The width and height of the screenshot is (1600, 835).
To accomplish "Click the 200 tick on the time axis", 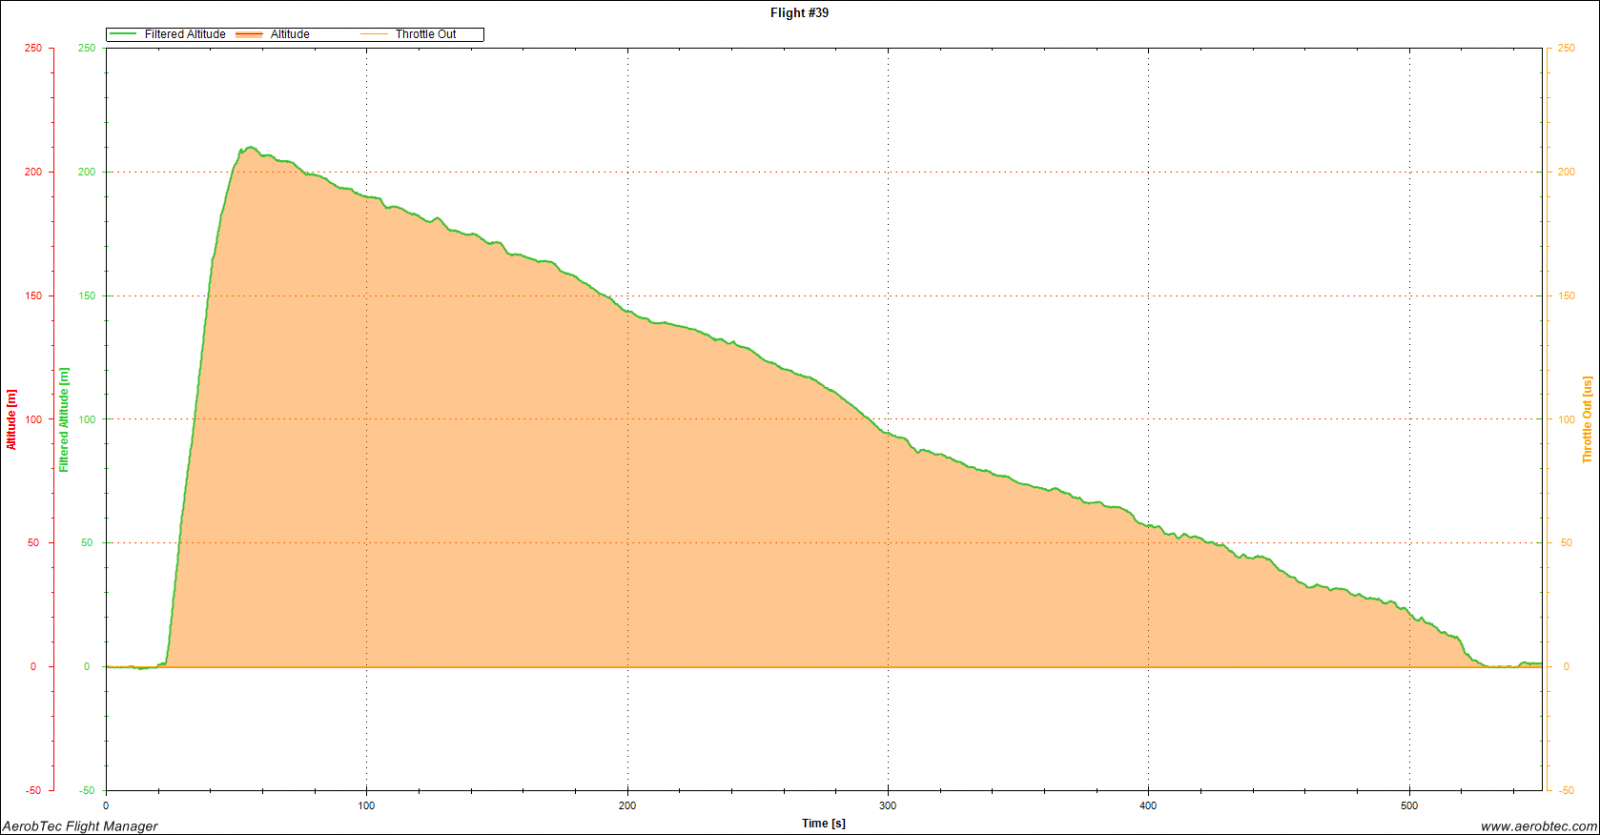I will pyautogui.click(x=628, y=805).
